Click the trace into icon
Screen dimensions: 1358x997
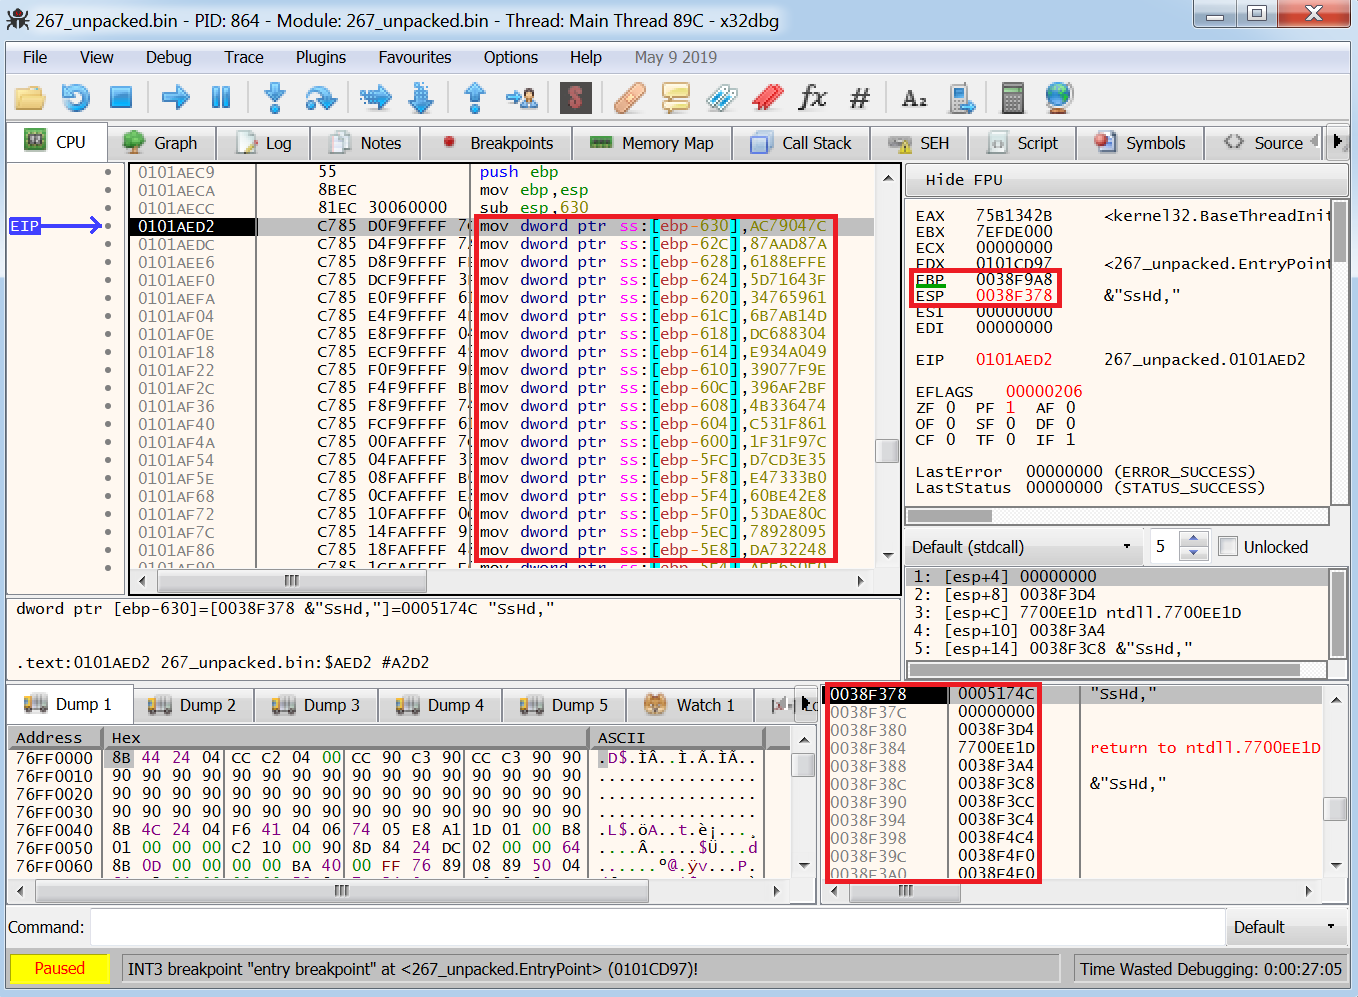point(375,98)
